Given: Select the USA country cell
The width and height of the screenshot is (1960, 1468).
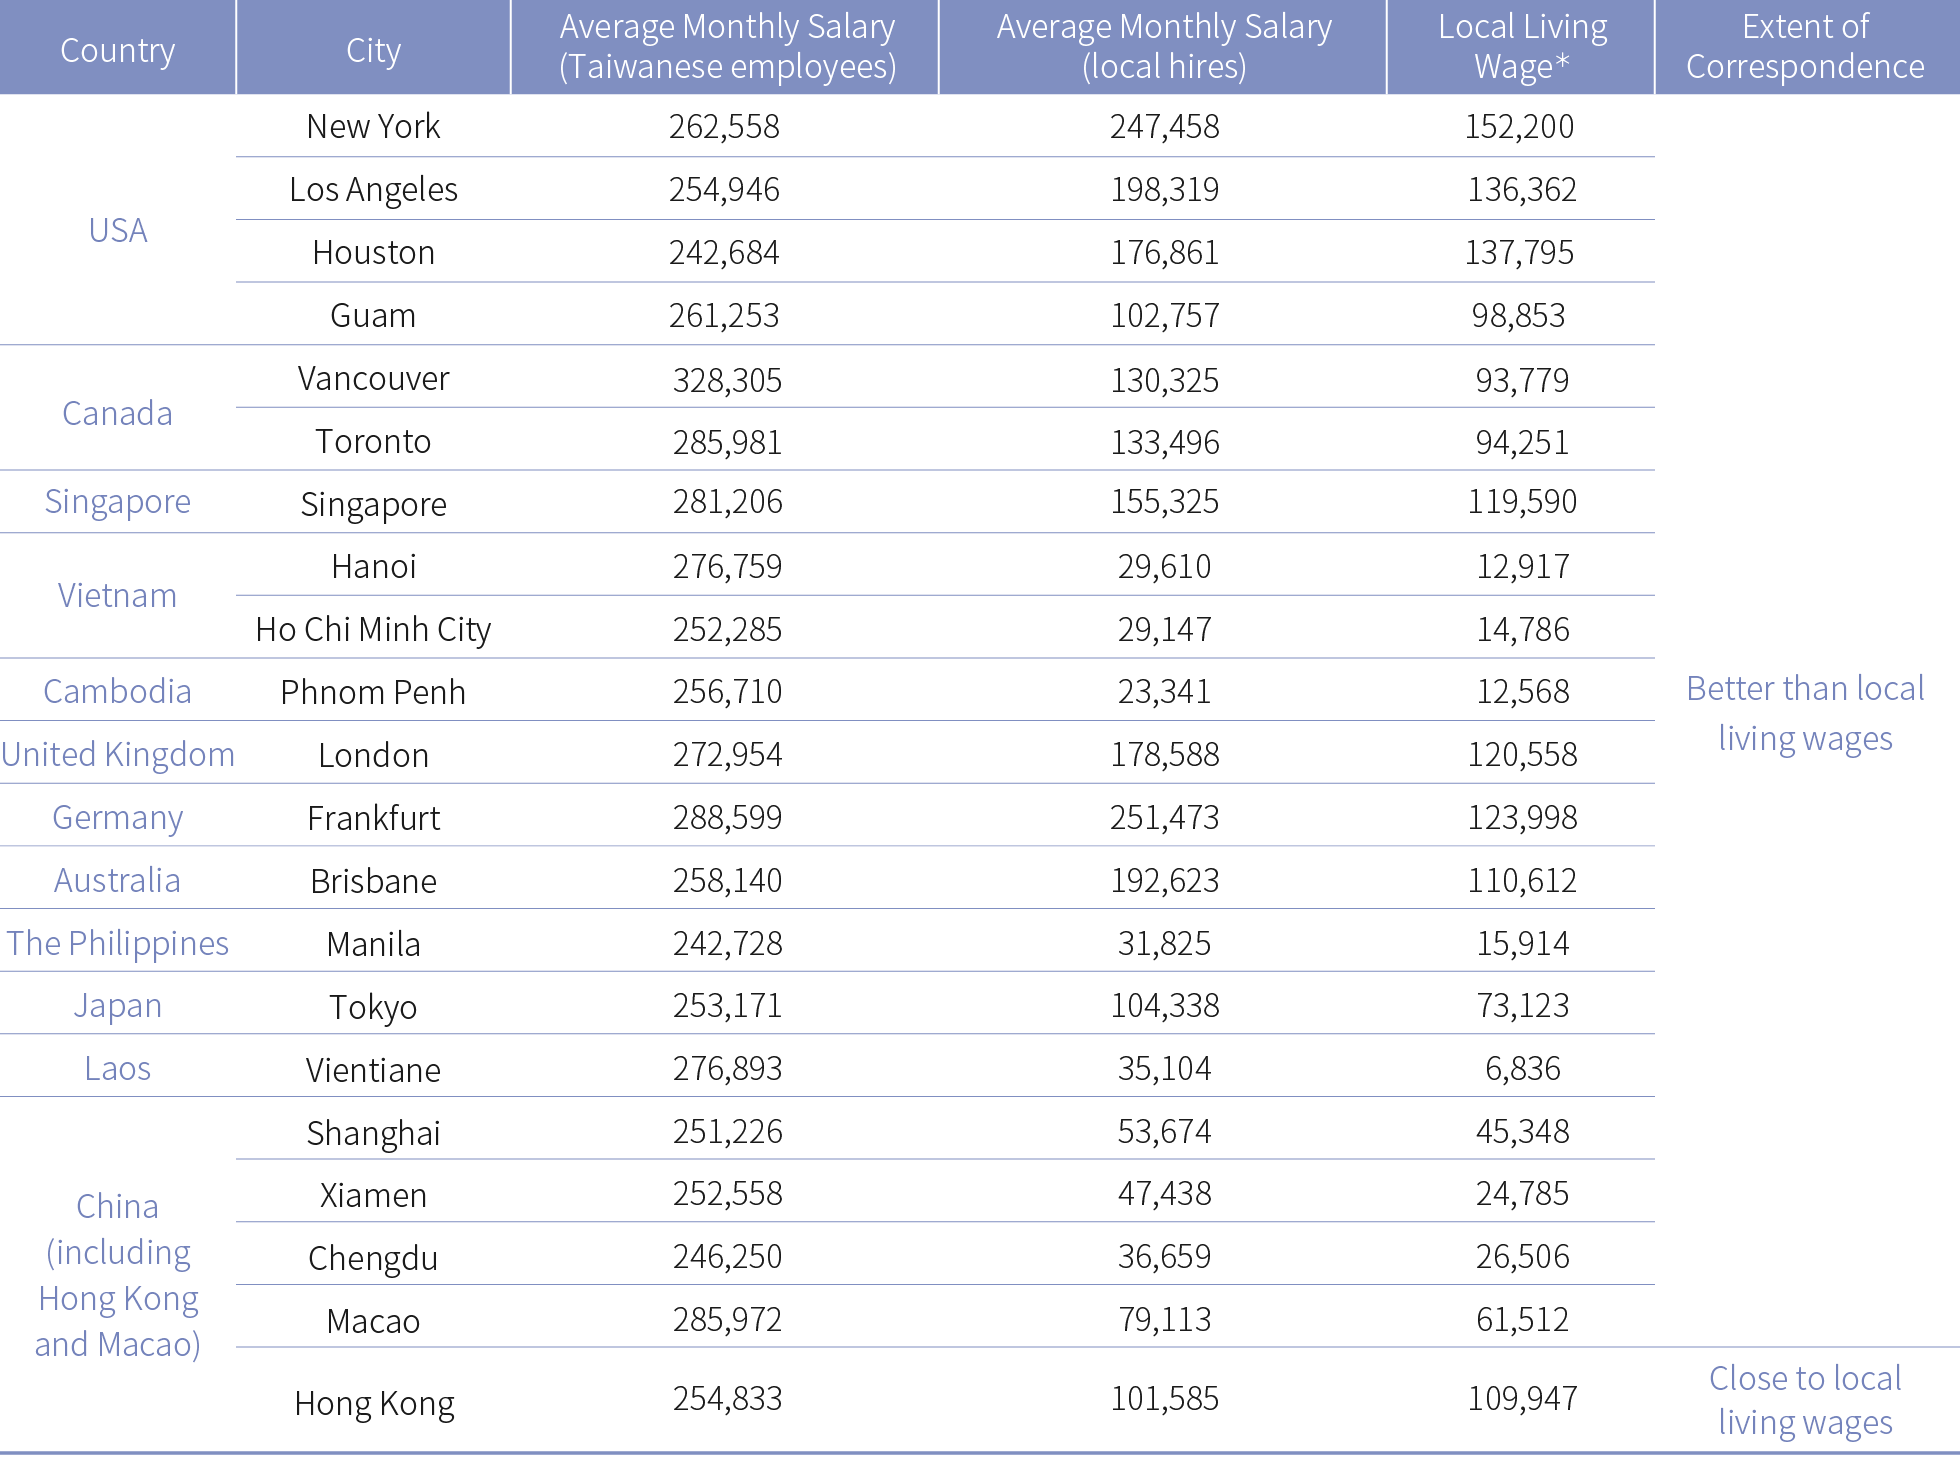Looking at the screenshot, I should (118, 230).
